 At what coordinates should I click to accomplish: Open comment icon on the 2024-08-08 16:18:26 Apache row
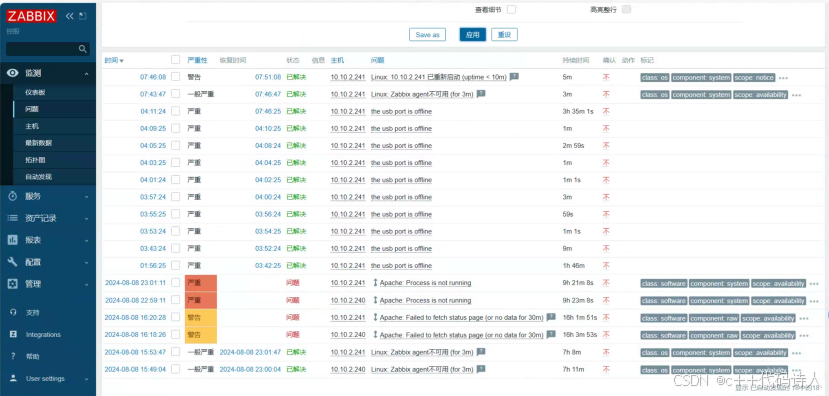(x=551, y=334)
